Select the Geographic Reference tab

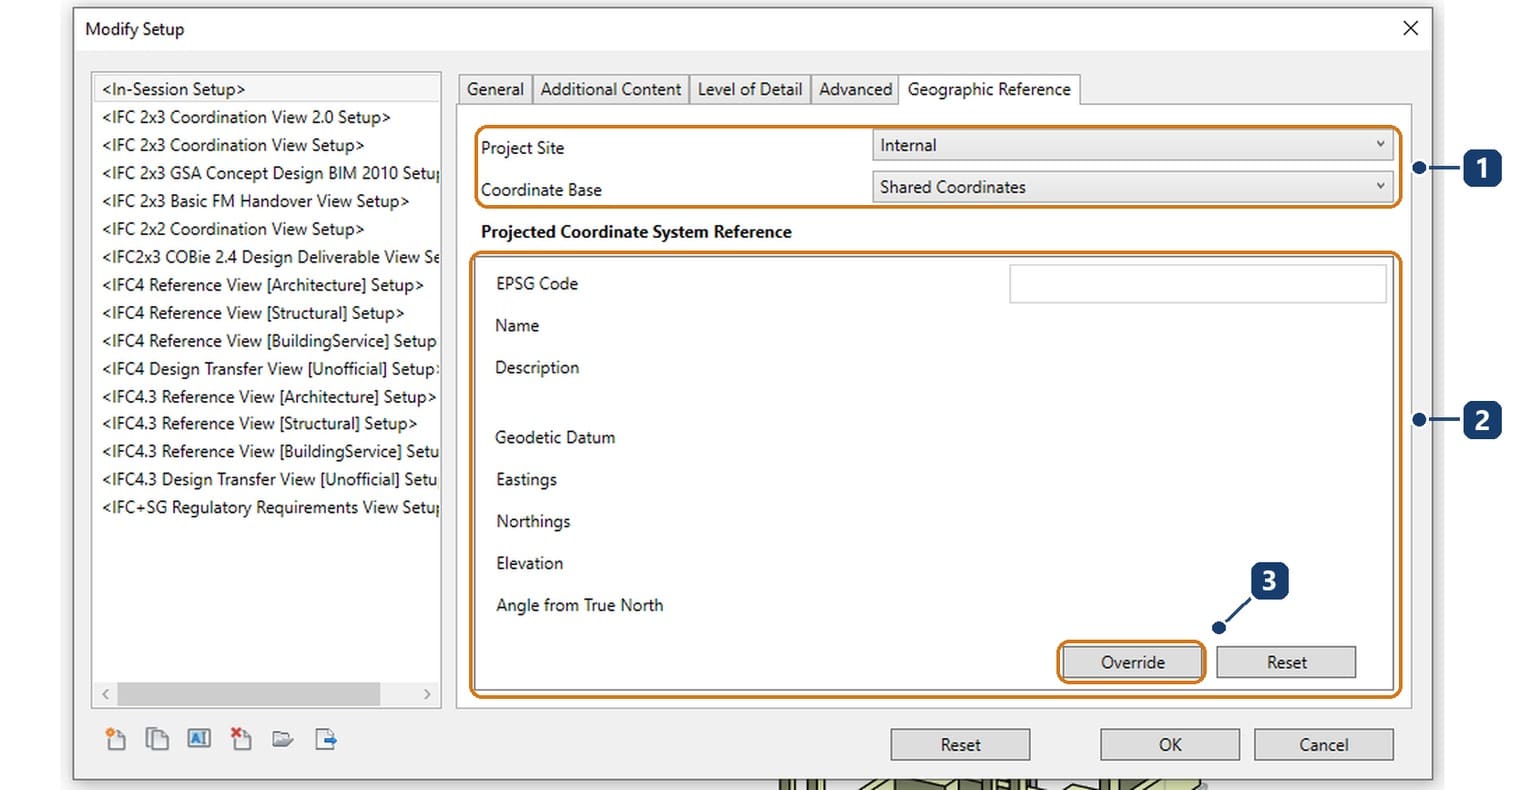[x=989, y=89]
